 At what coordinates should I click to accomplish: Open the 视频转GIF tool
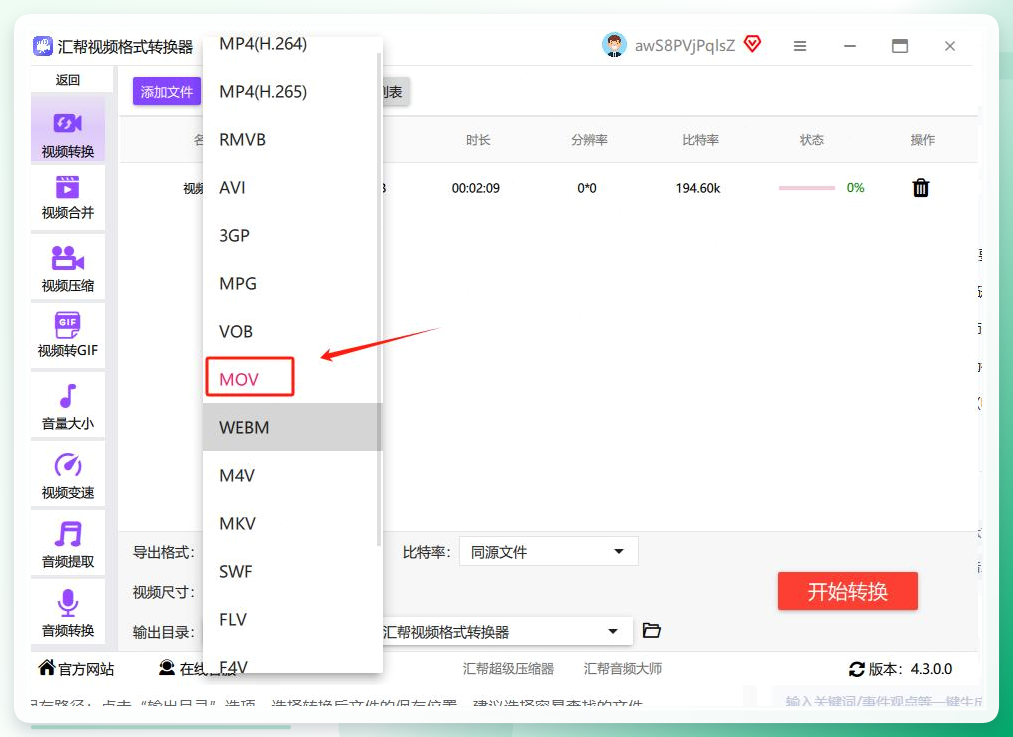tap(68, 335)
